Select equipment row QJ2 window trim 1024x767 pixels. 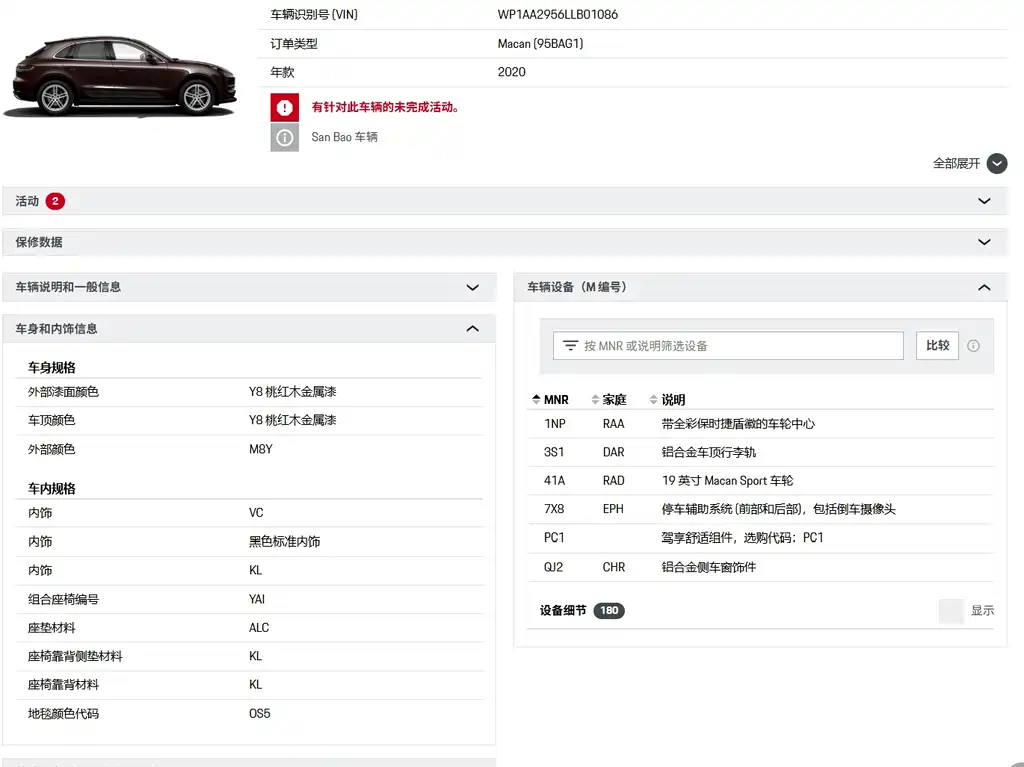pyautogui.click(x=760, y=567)
